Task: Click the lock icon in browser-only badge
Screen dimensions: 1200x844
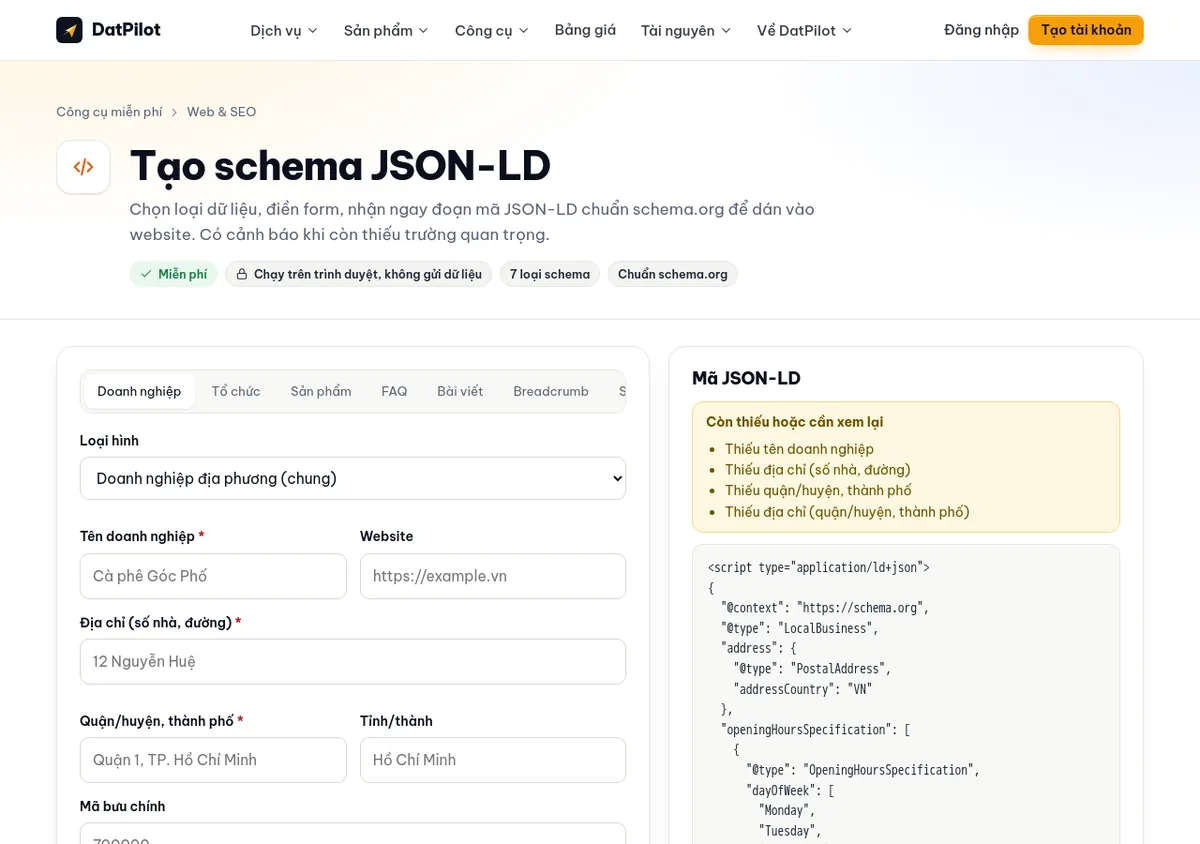Action: point(242,274)
